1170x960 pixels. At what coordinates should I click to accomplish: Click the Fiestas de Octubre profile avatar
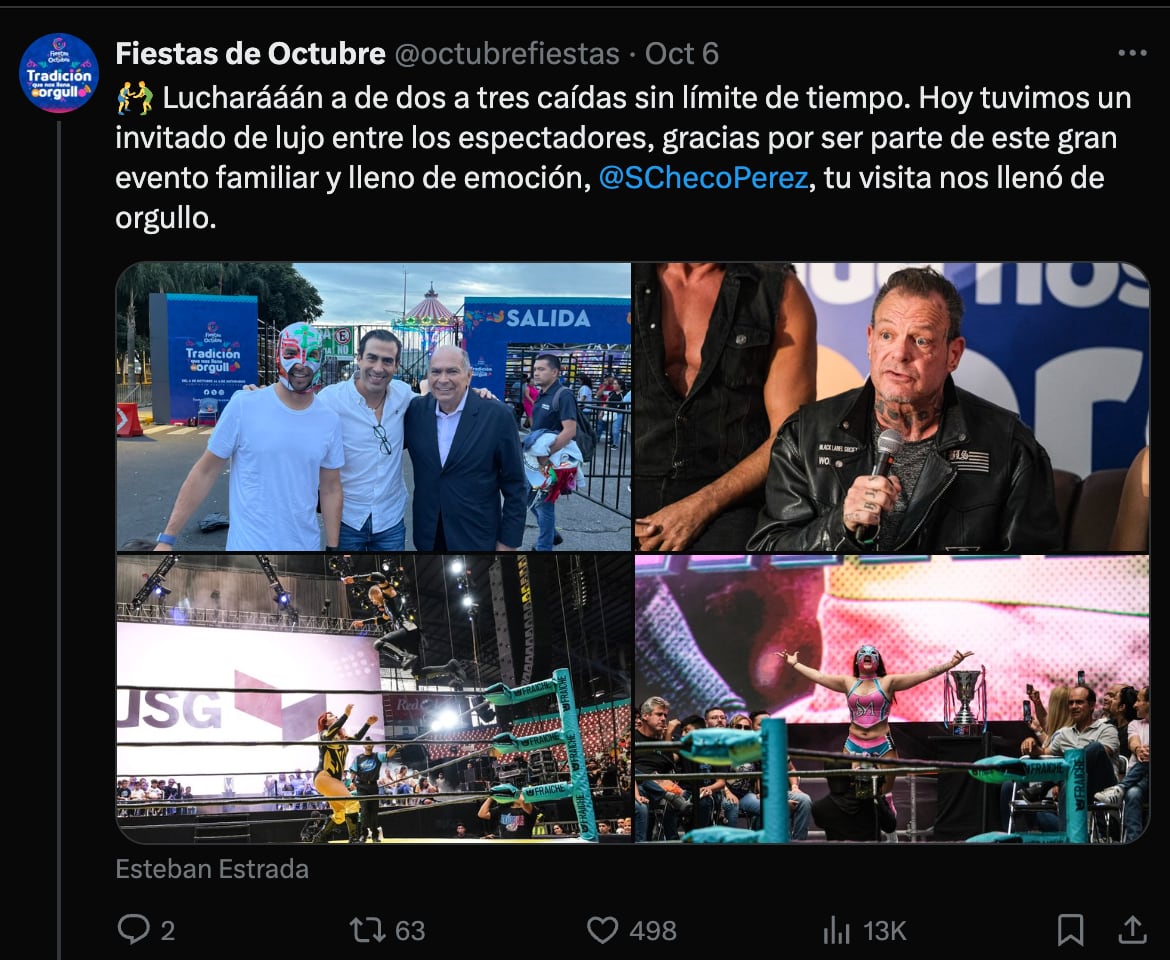(59, 73)
